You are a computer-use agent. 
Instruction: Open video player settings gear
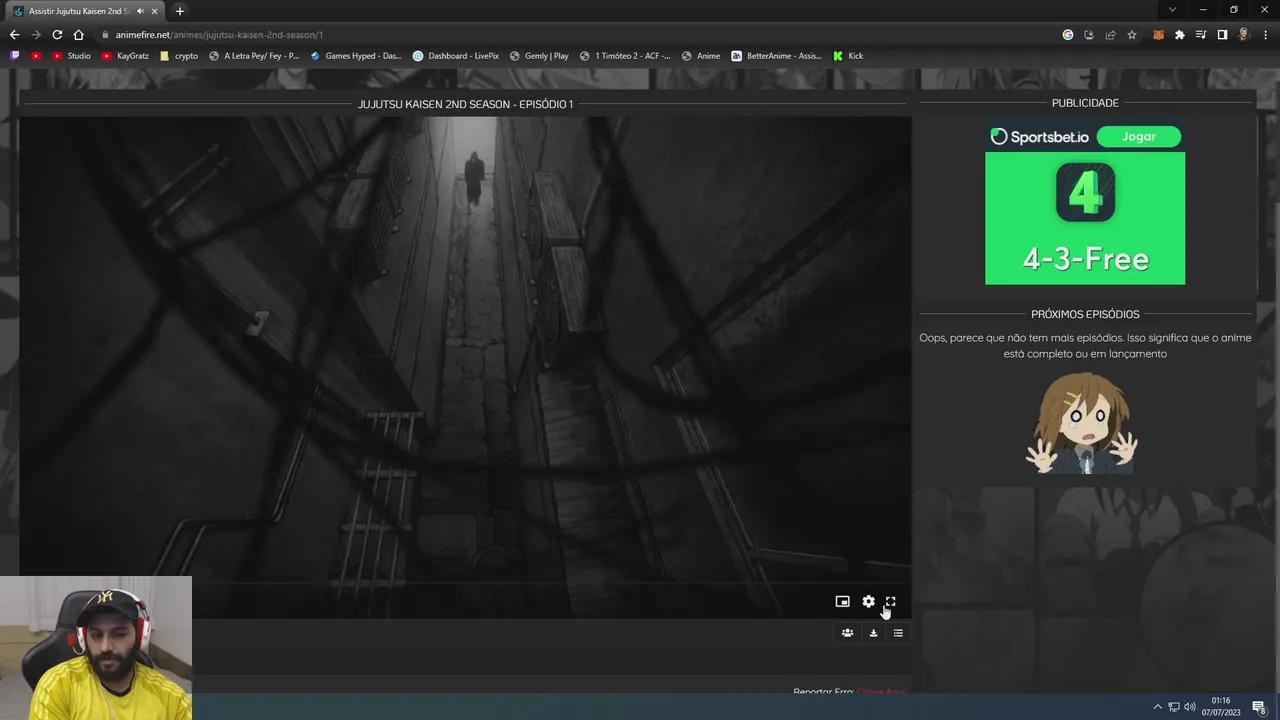point(868,602)
